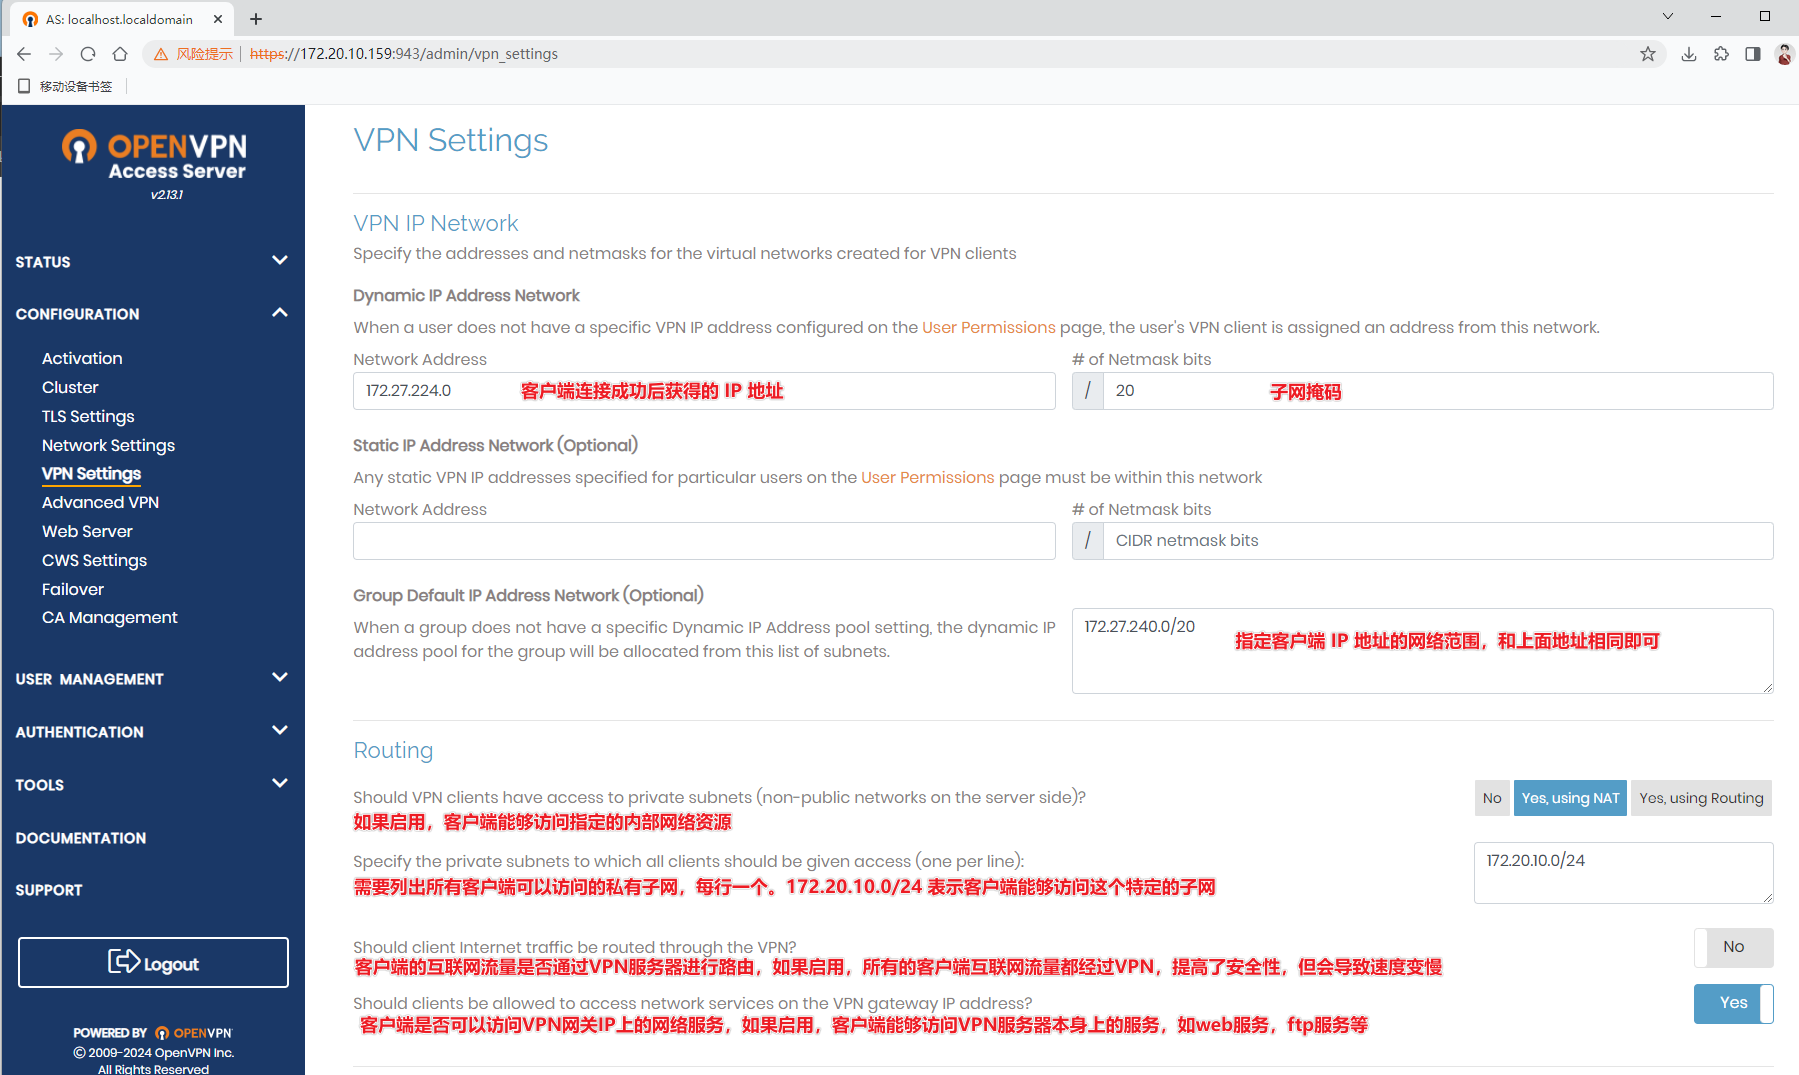Screen dimensions: 1799x1075
Task: Go to TLS Settings
Action: [x=88, y=416]
